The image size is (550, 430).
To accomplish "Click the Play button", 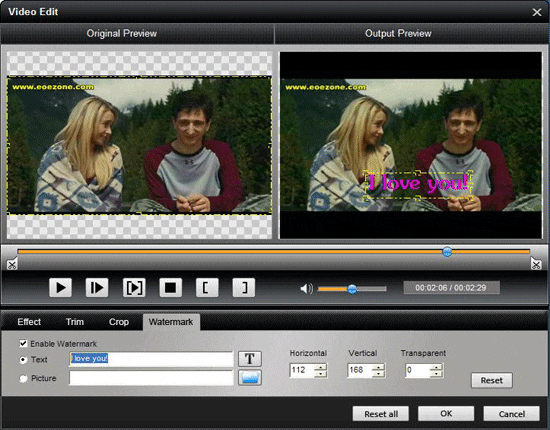I will [x=60, y=288].
